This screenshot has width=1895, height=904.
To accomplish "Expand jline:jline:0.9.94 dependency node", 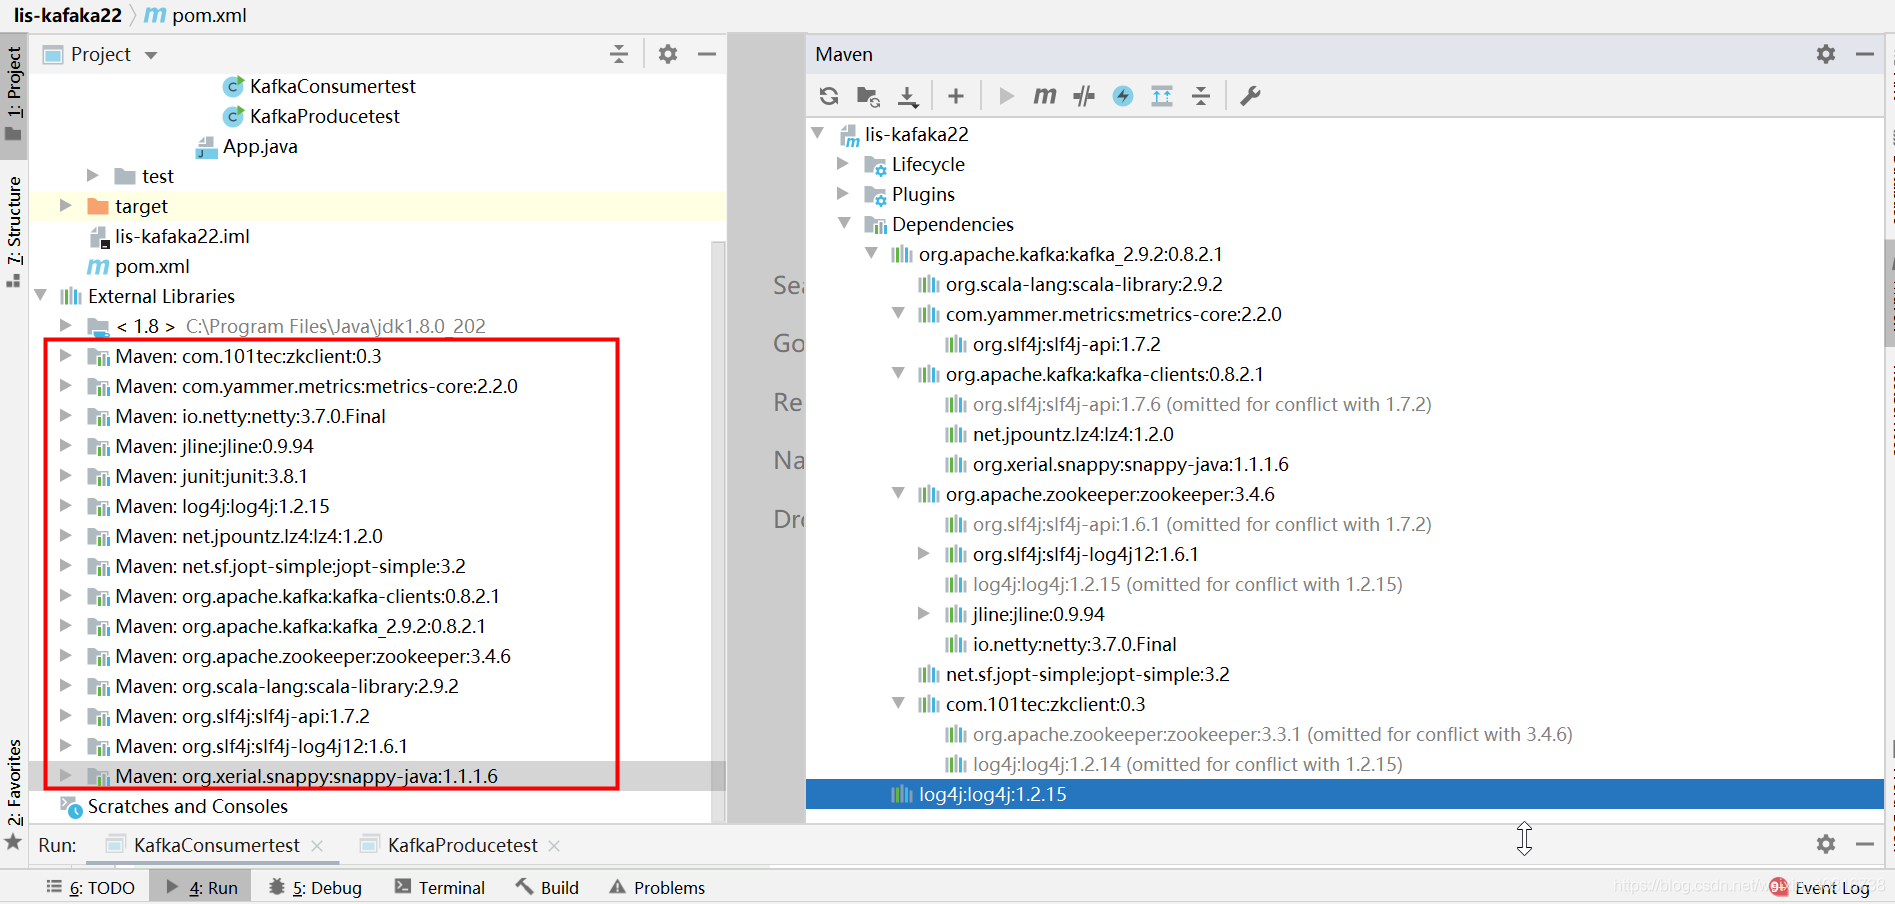I will tap(924, 613).
